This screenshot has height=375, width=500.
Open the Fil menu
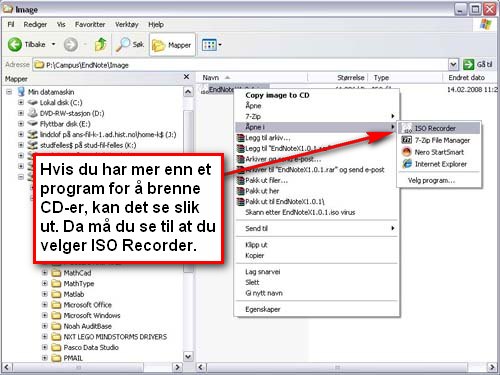[11, 24]
